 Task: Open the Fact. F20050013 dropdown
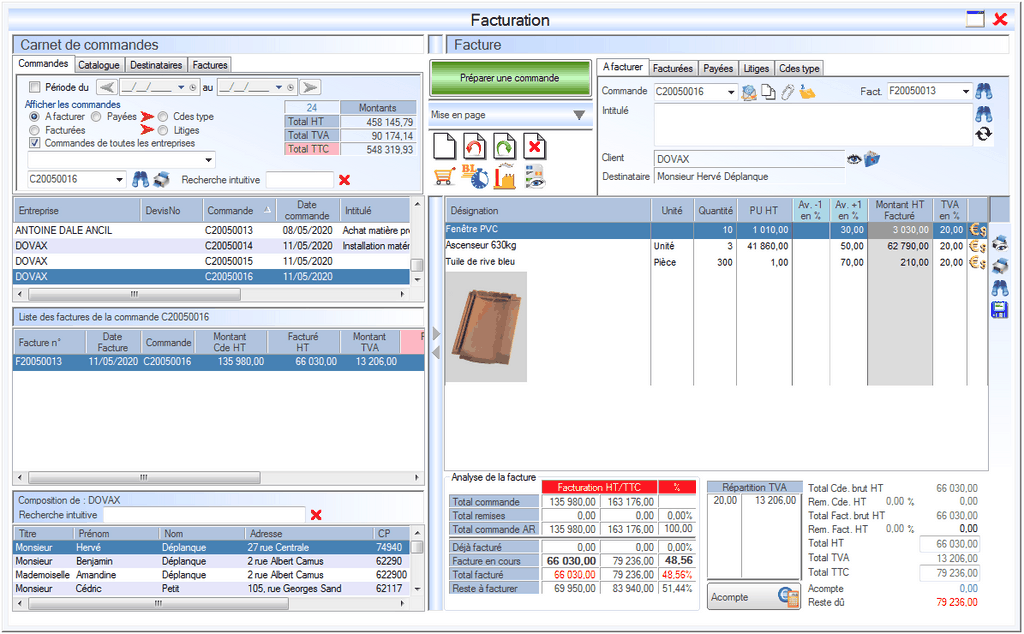point(965,91)
